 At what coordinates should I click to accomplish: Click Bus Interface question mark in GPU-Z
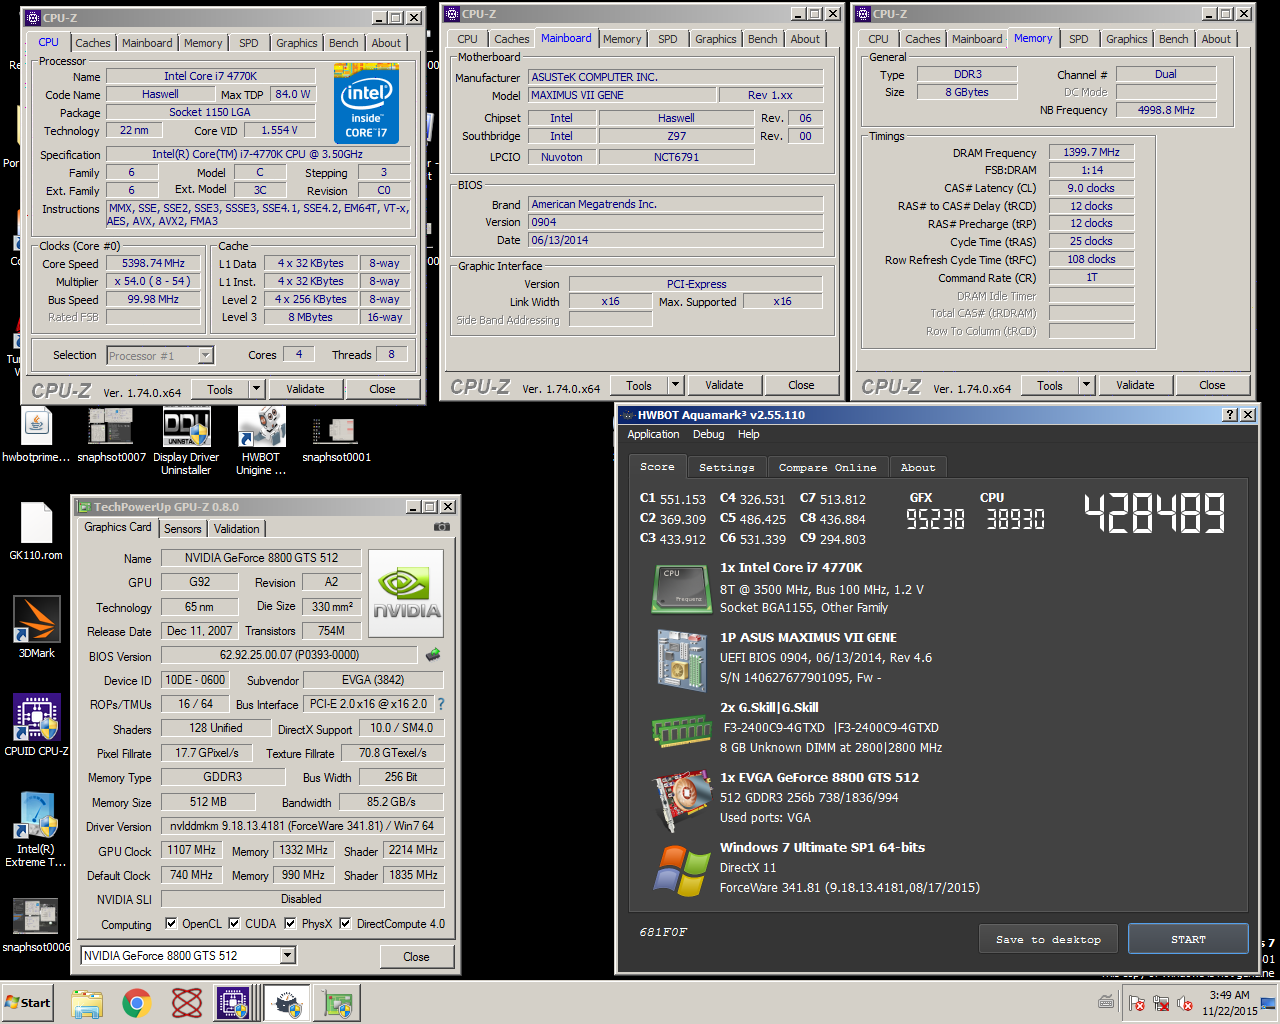[x=441, y=704]
